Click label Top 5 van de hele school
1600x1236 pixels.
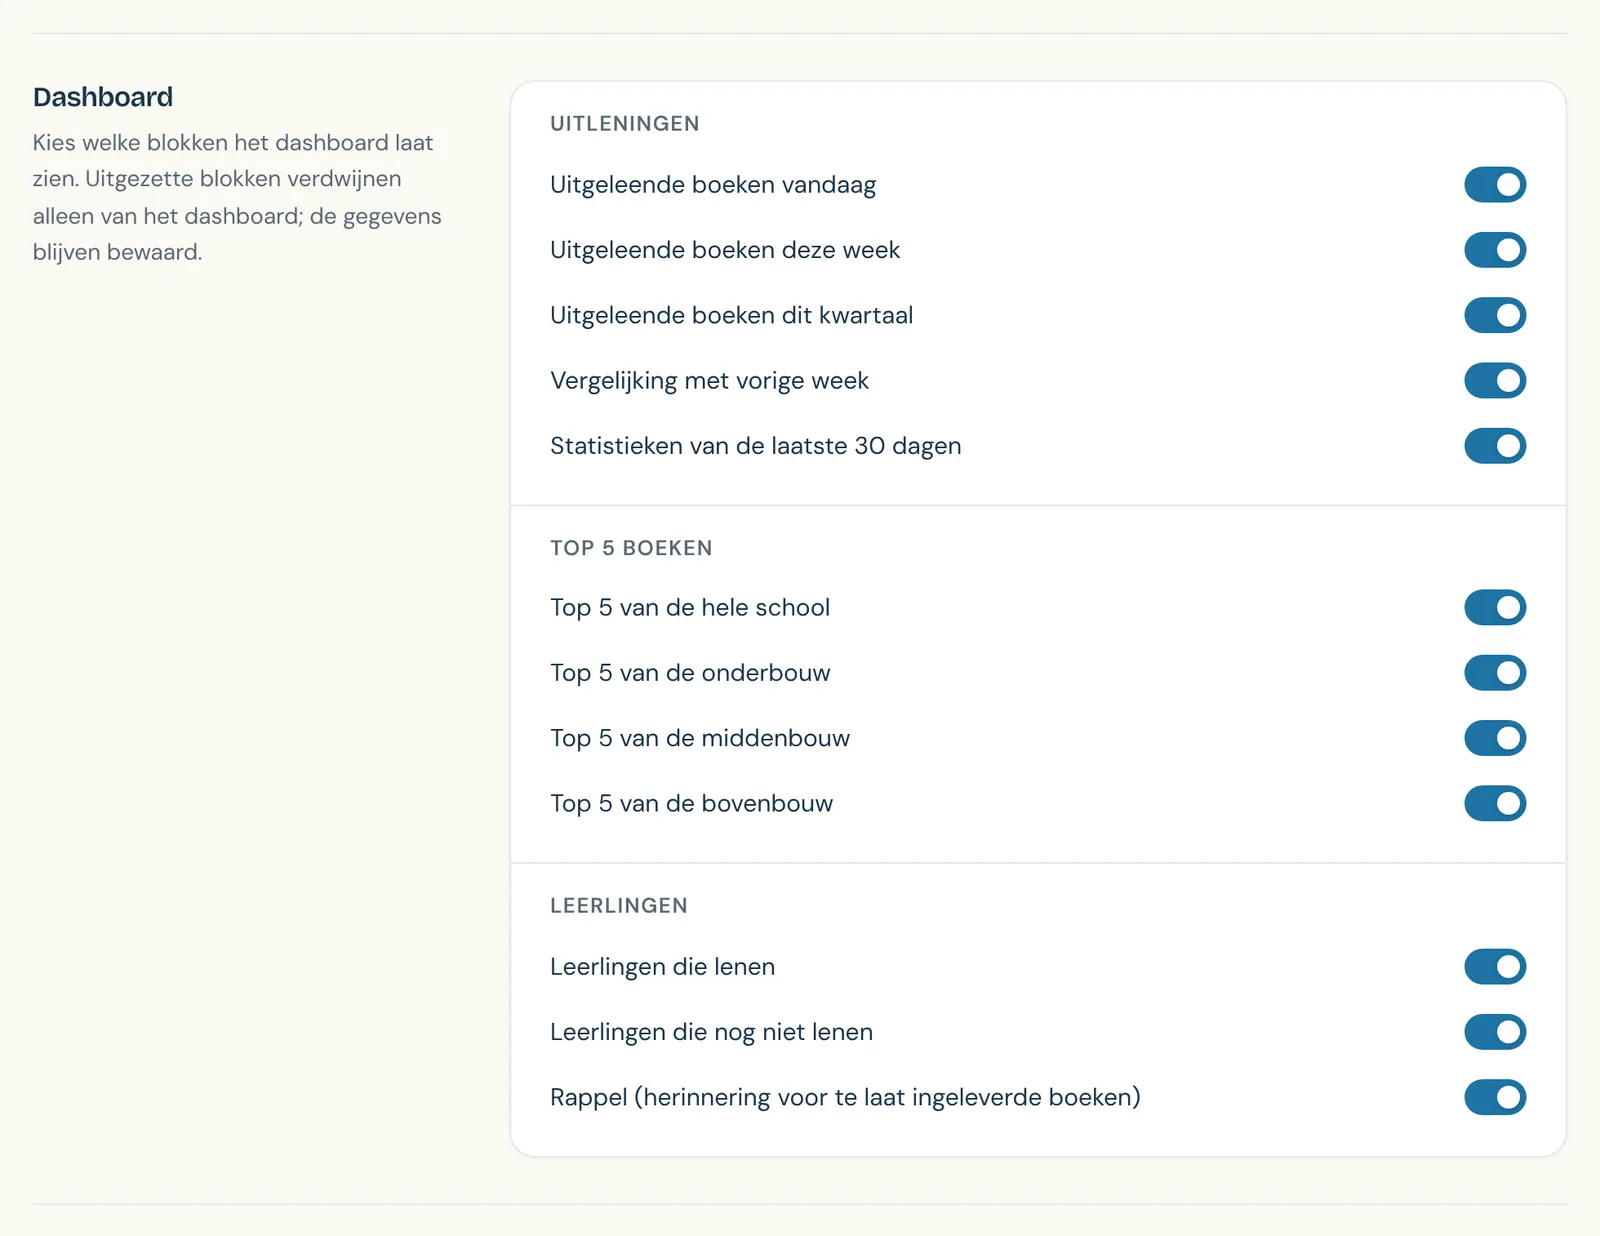[690, 608]
